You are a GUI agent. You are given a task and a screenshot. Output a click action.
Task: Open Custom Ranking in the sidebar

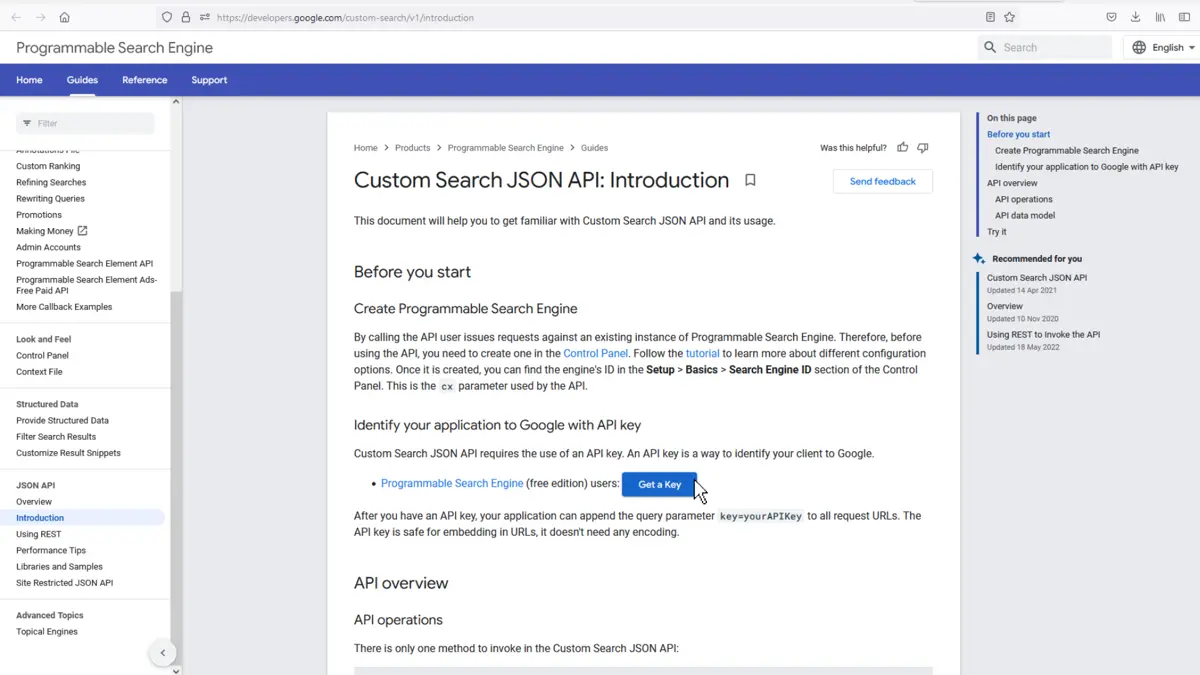[48, 166]
